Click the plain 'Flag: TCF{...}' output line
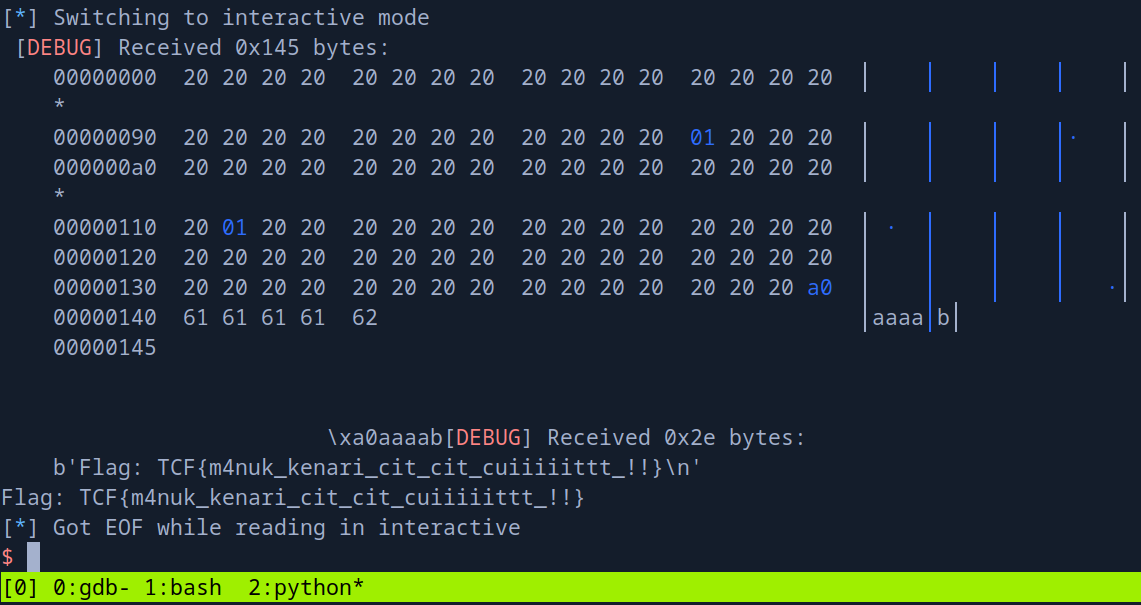The width and height of the screenshot is (1141, 605). coord(293,498)
